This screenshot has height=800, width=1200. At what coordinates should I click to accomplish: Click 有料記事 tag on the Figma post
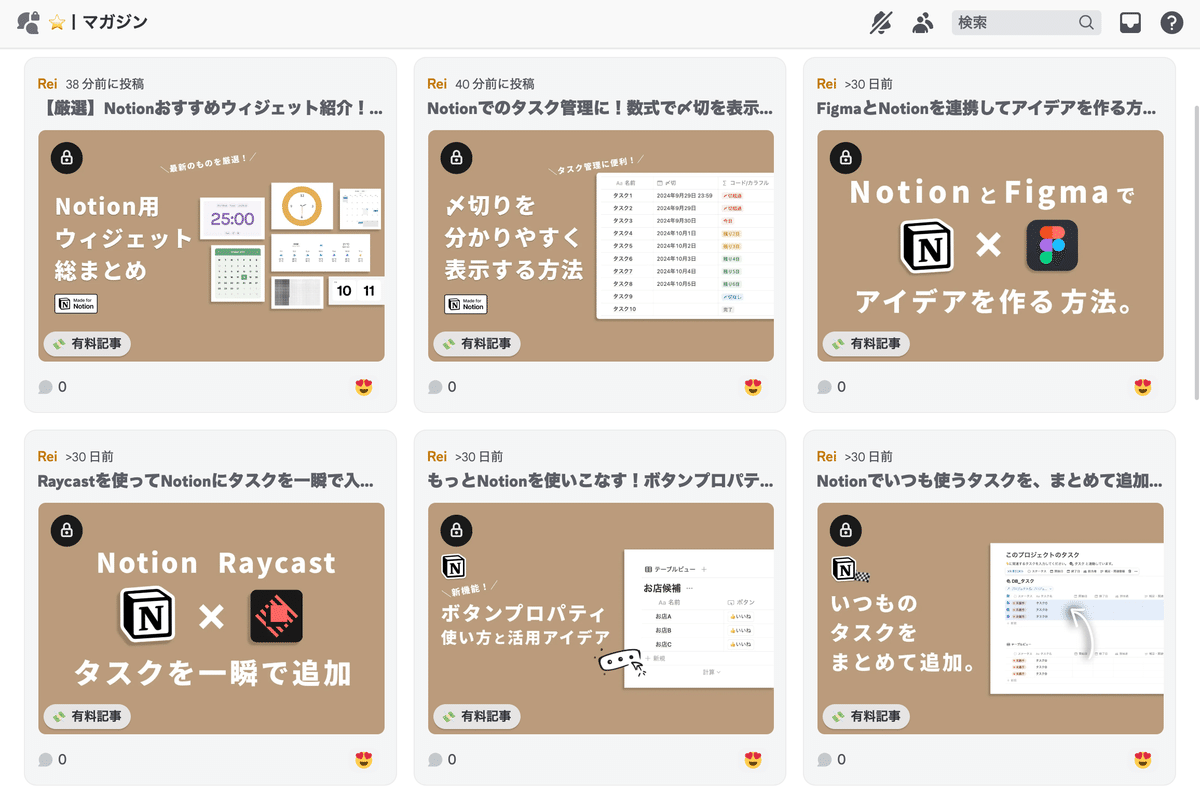[866, 344]
